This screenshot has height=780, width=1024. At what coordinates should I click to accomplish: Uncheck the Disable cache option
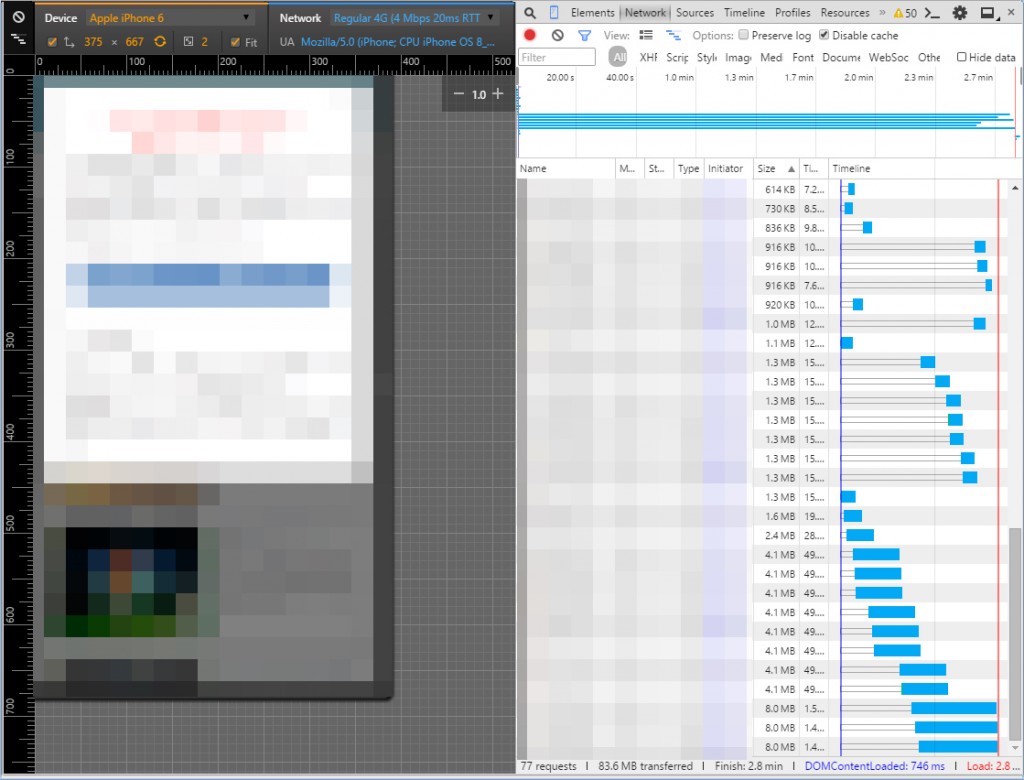point(824,35)
